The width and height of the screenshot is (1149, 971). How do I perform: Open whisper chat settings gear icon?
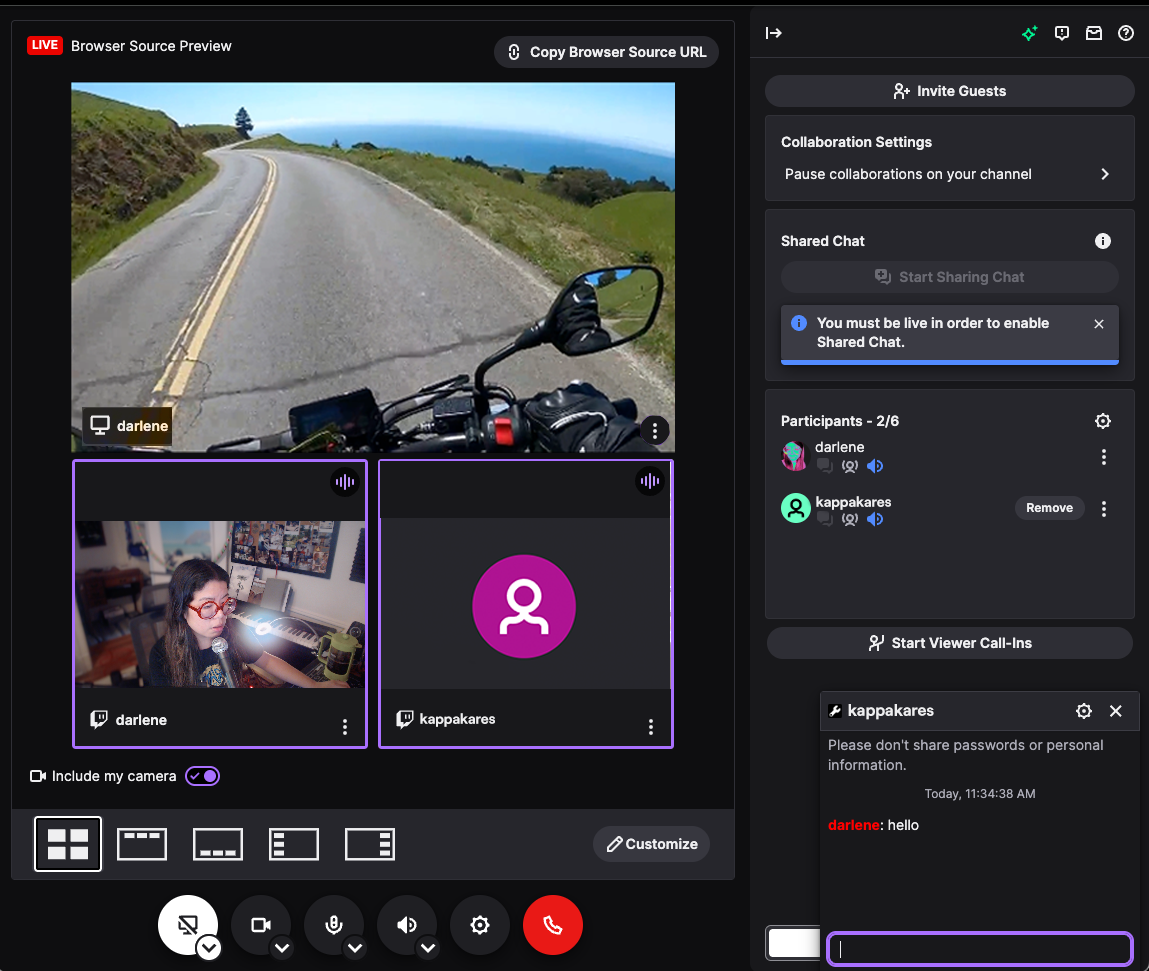(1083, 711)
